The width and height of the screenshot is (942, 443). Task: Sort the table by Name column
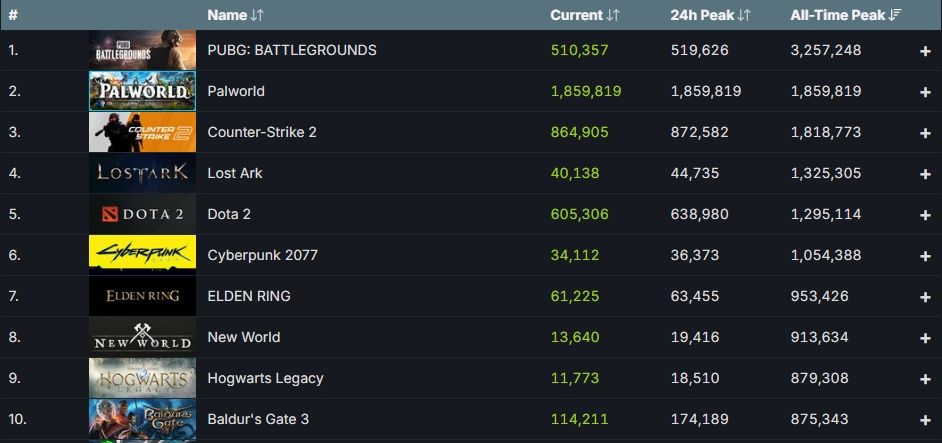point(235,15)
